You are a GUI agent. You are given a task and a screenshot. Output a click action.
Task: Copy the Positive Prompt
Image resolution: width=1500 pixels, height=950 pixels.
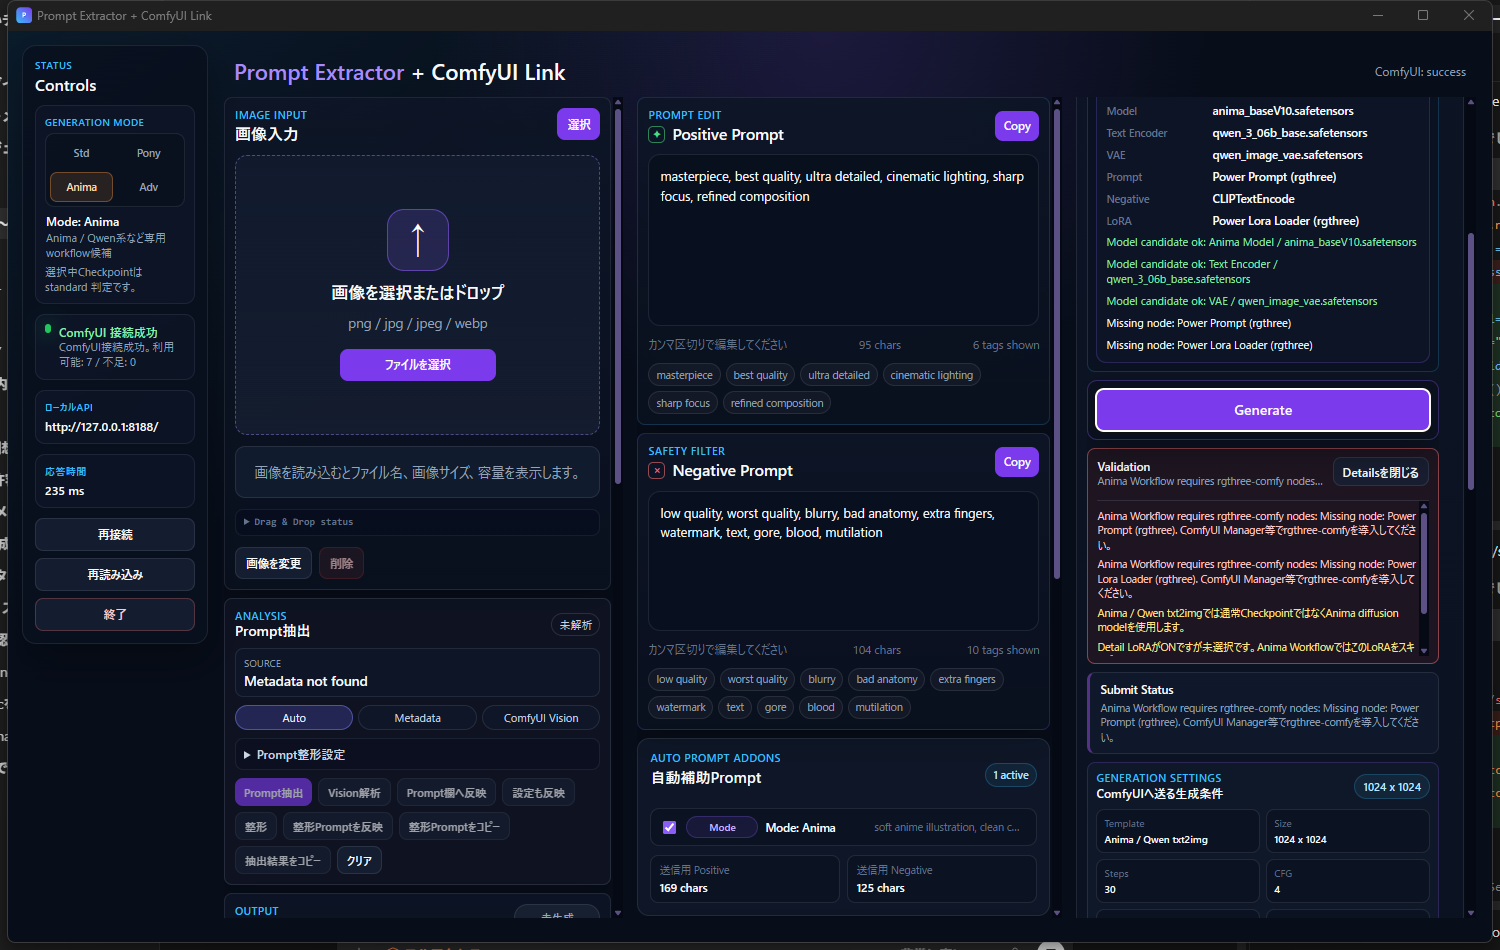1017,126
